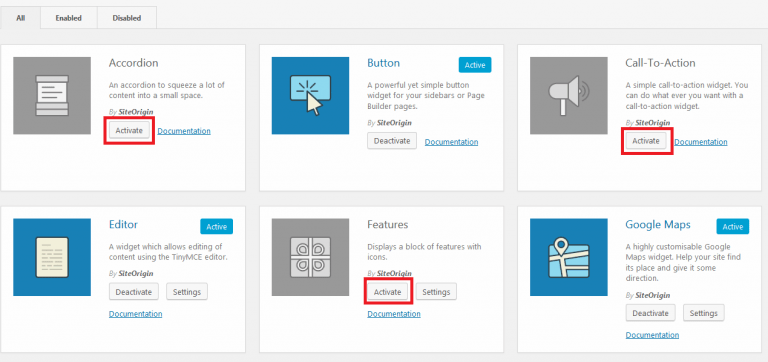Activate the Features widget
The image size is (768, 362).
(388, 292)
